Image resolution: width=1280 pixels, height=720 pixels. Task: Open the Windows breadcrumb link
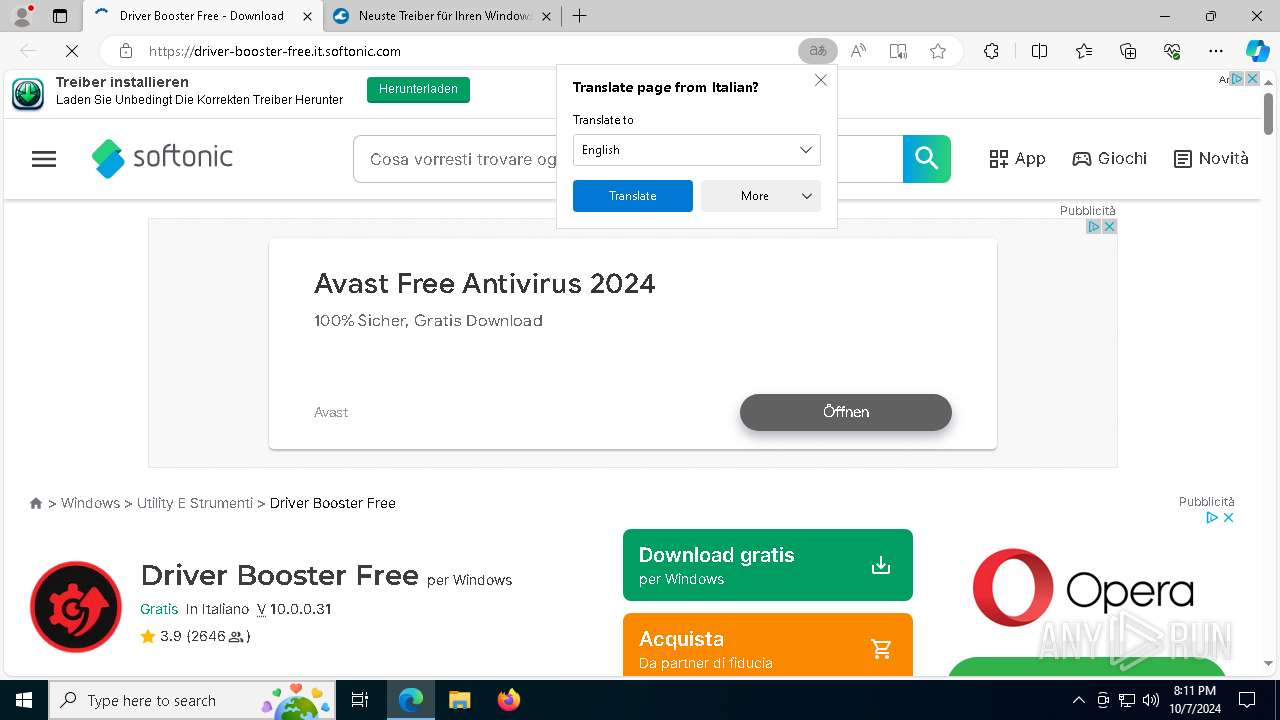[90, 503]
